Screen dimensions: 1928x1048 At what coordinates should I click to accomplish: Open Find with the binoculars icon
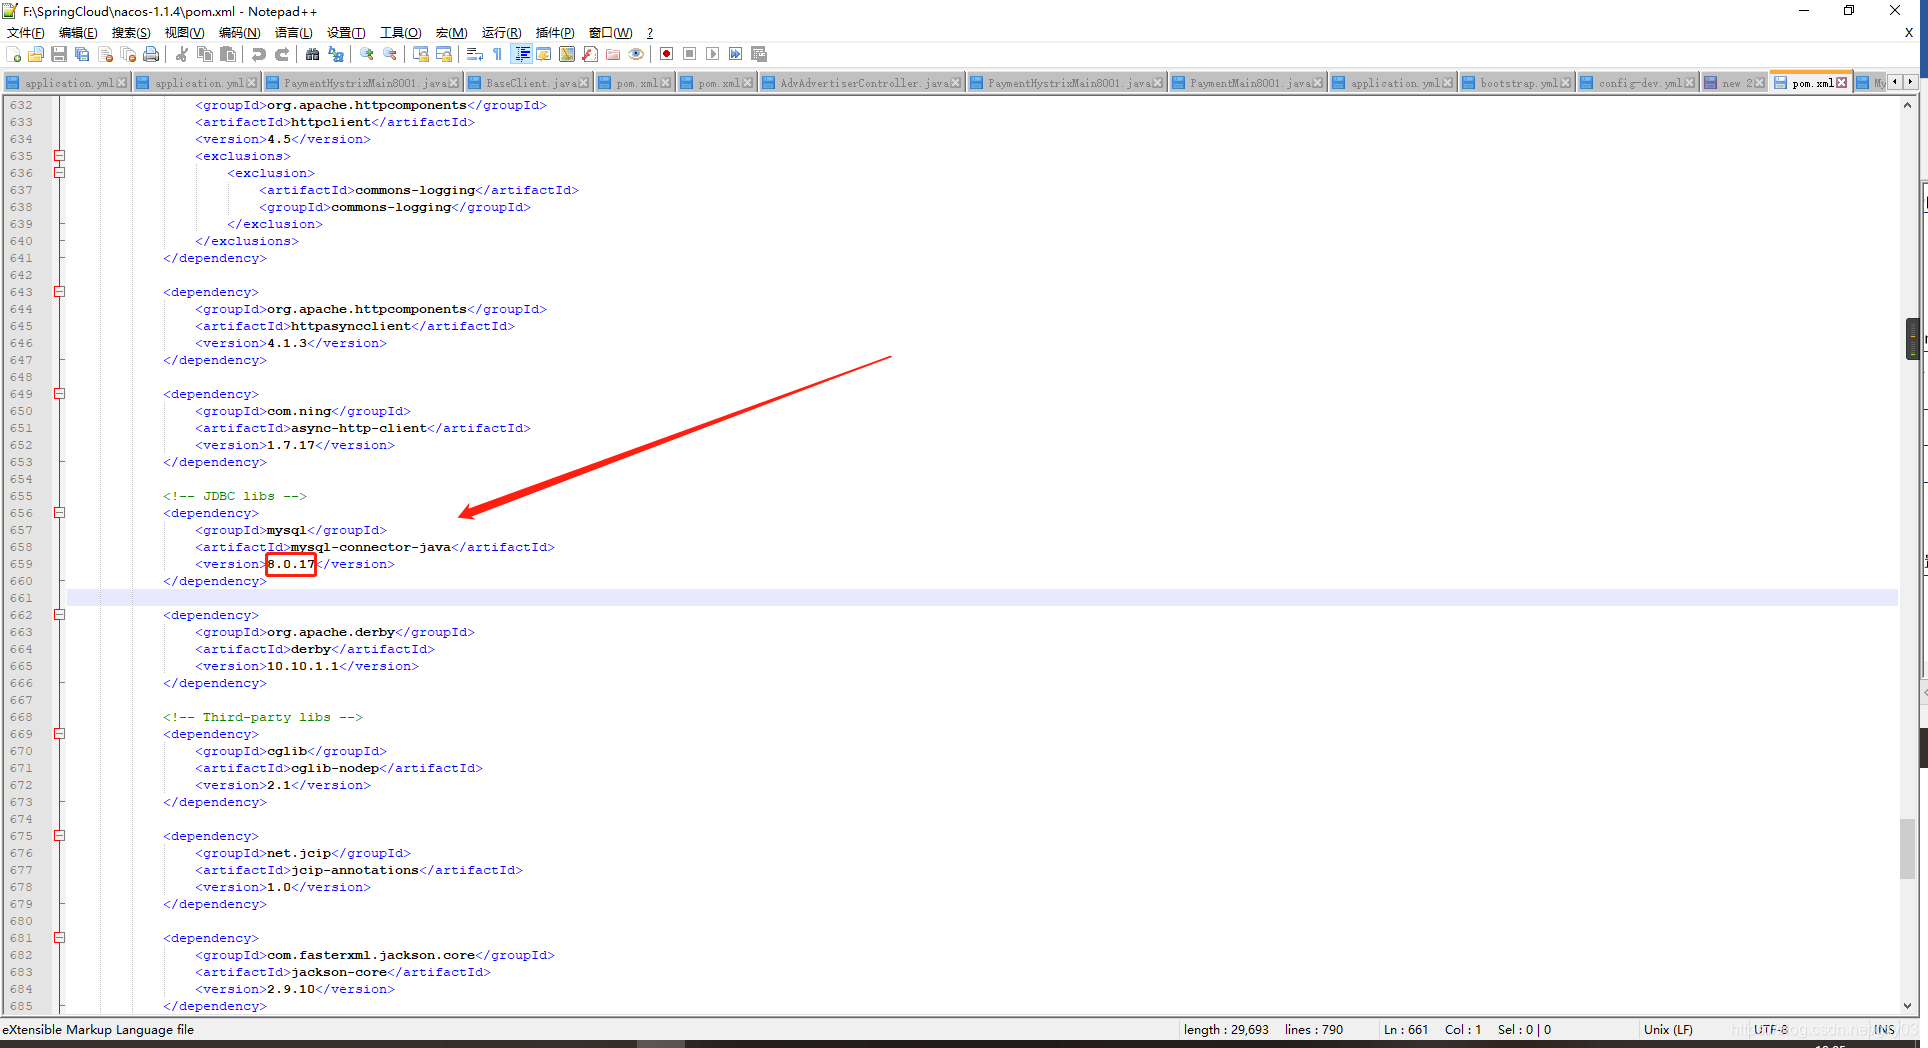coord(312,54)
